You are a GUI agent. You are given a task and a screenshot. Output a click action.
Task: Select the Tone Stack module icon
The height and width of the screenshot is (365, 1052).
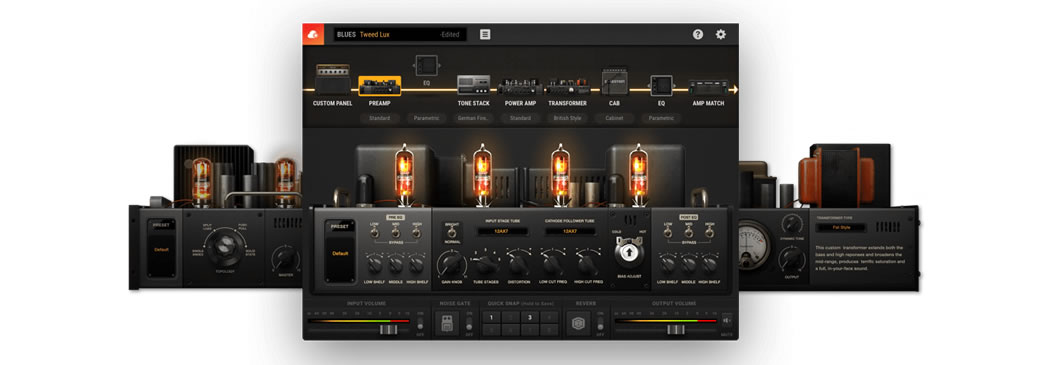click(474, 85)
